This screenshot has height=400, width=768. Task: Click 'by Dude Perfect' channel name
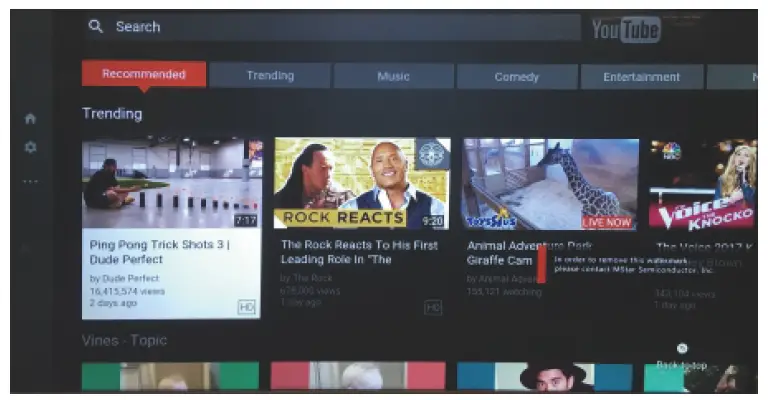124,279
